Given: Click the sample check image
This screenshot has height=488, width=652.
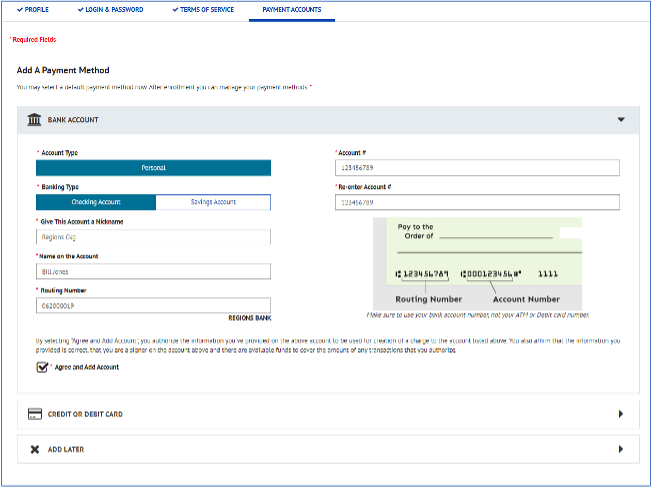Looking at the screenshot, I should pyautogui.click(x=476, y=263).
